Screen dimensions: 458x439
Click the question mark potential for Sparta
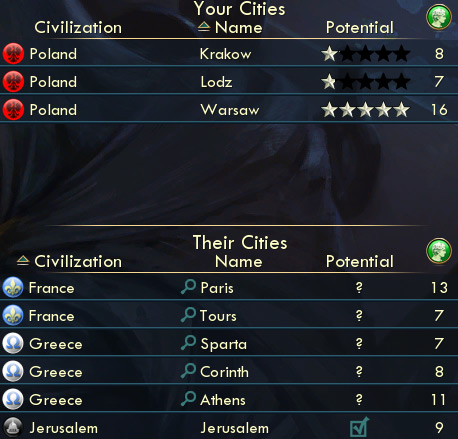[x=359, y=343]
